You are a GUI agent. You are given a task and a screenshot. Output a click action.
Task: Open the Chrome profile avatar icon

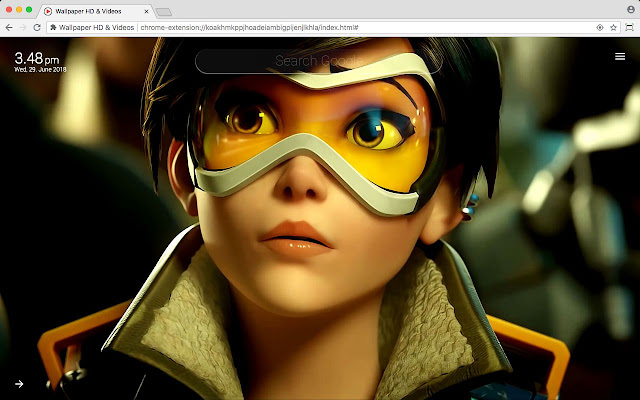(631, 9)
